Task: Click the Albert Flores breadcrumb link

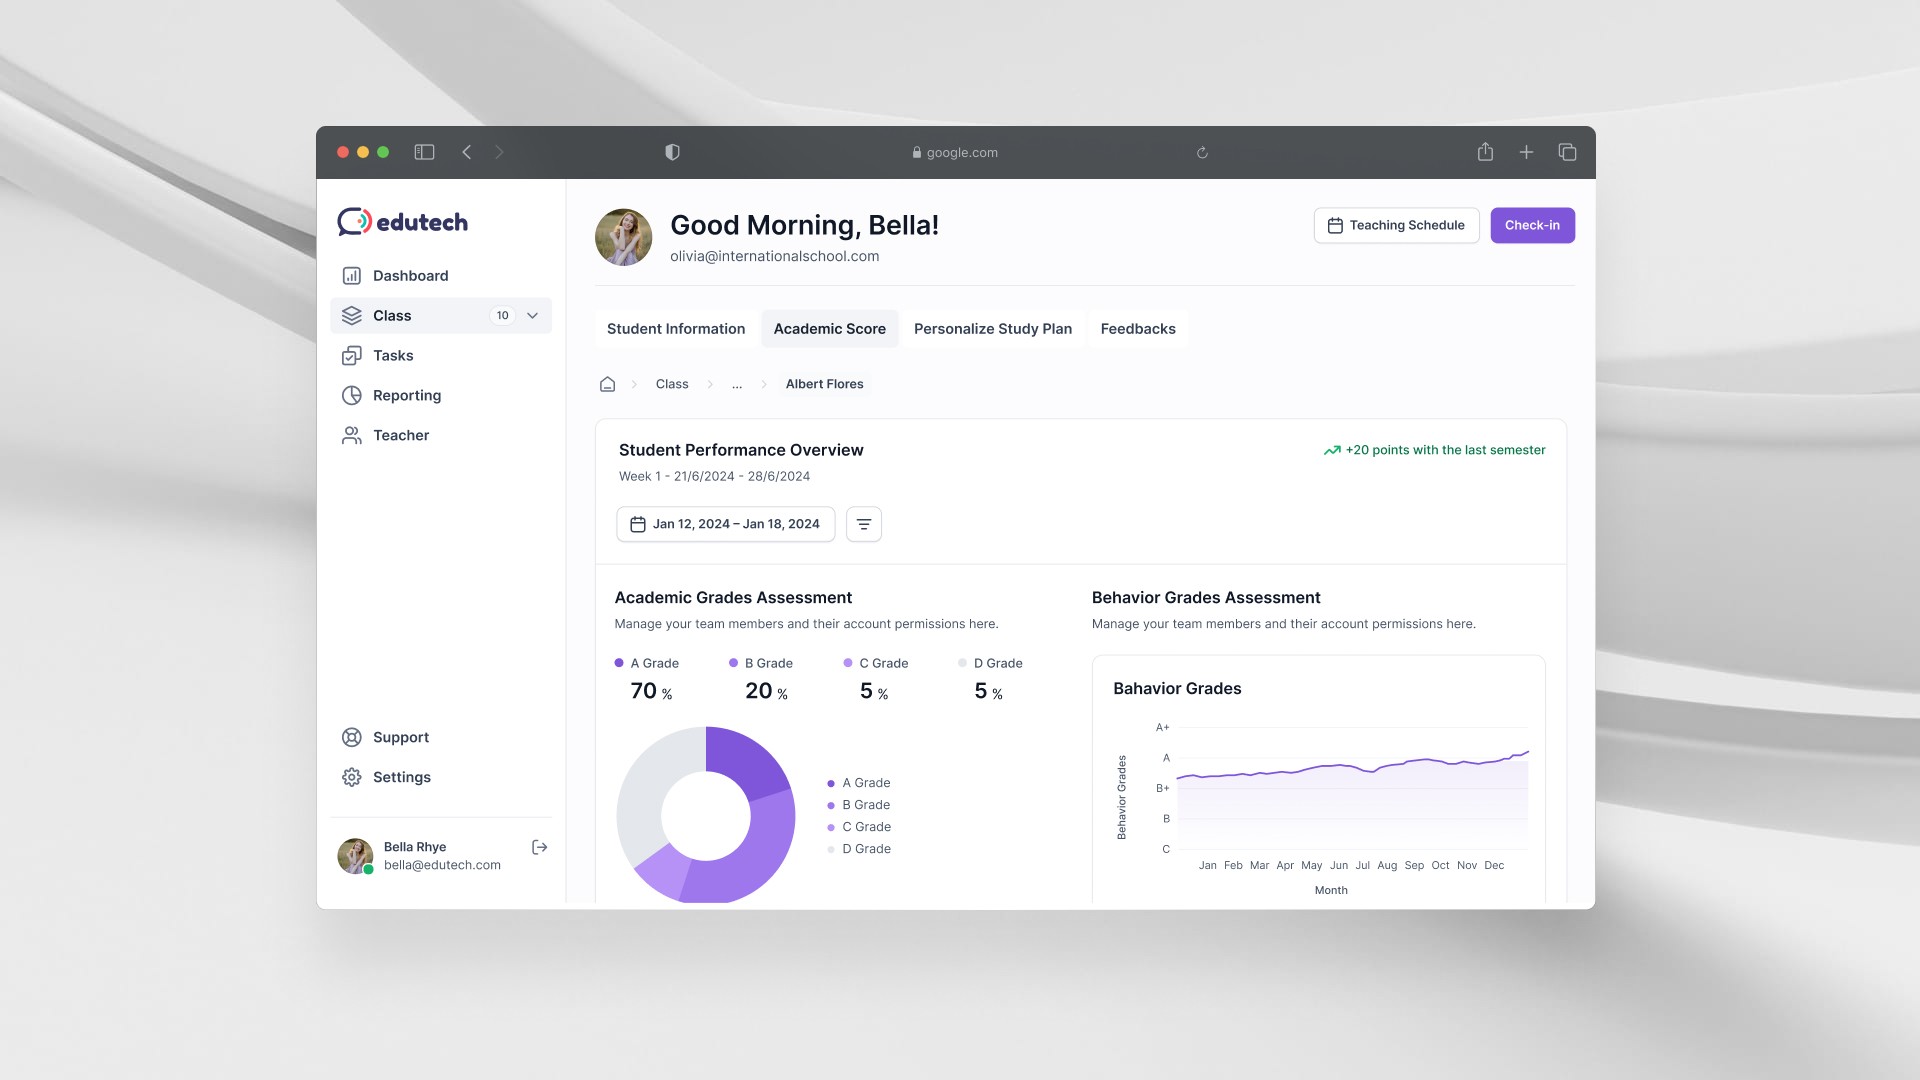Action: (x=824, y=384)
